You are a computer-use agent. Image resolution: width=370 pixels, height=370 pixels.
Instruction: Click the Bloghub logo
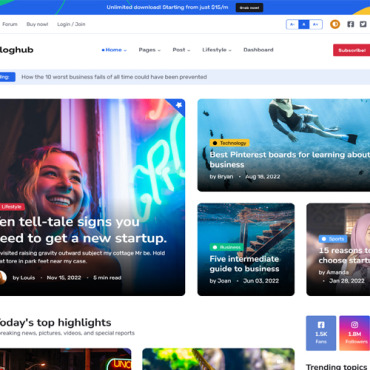[17, 50]
